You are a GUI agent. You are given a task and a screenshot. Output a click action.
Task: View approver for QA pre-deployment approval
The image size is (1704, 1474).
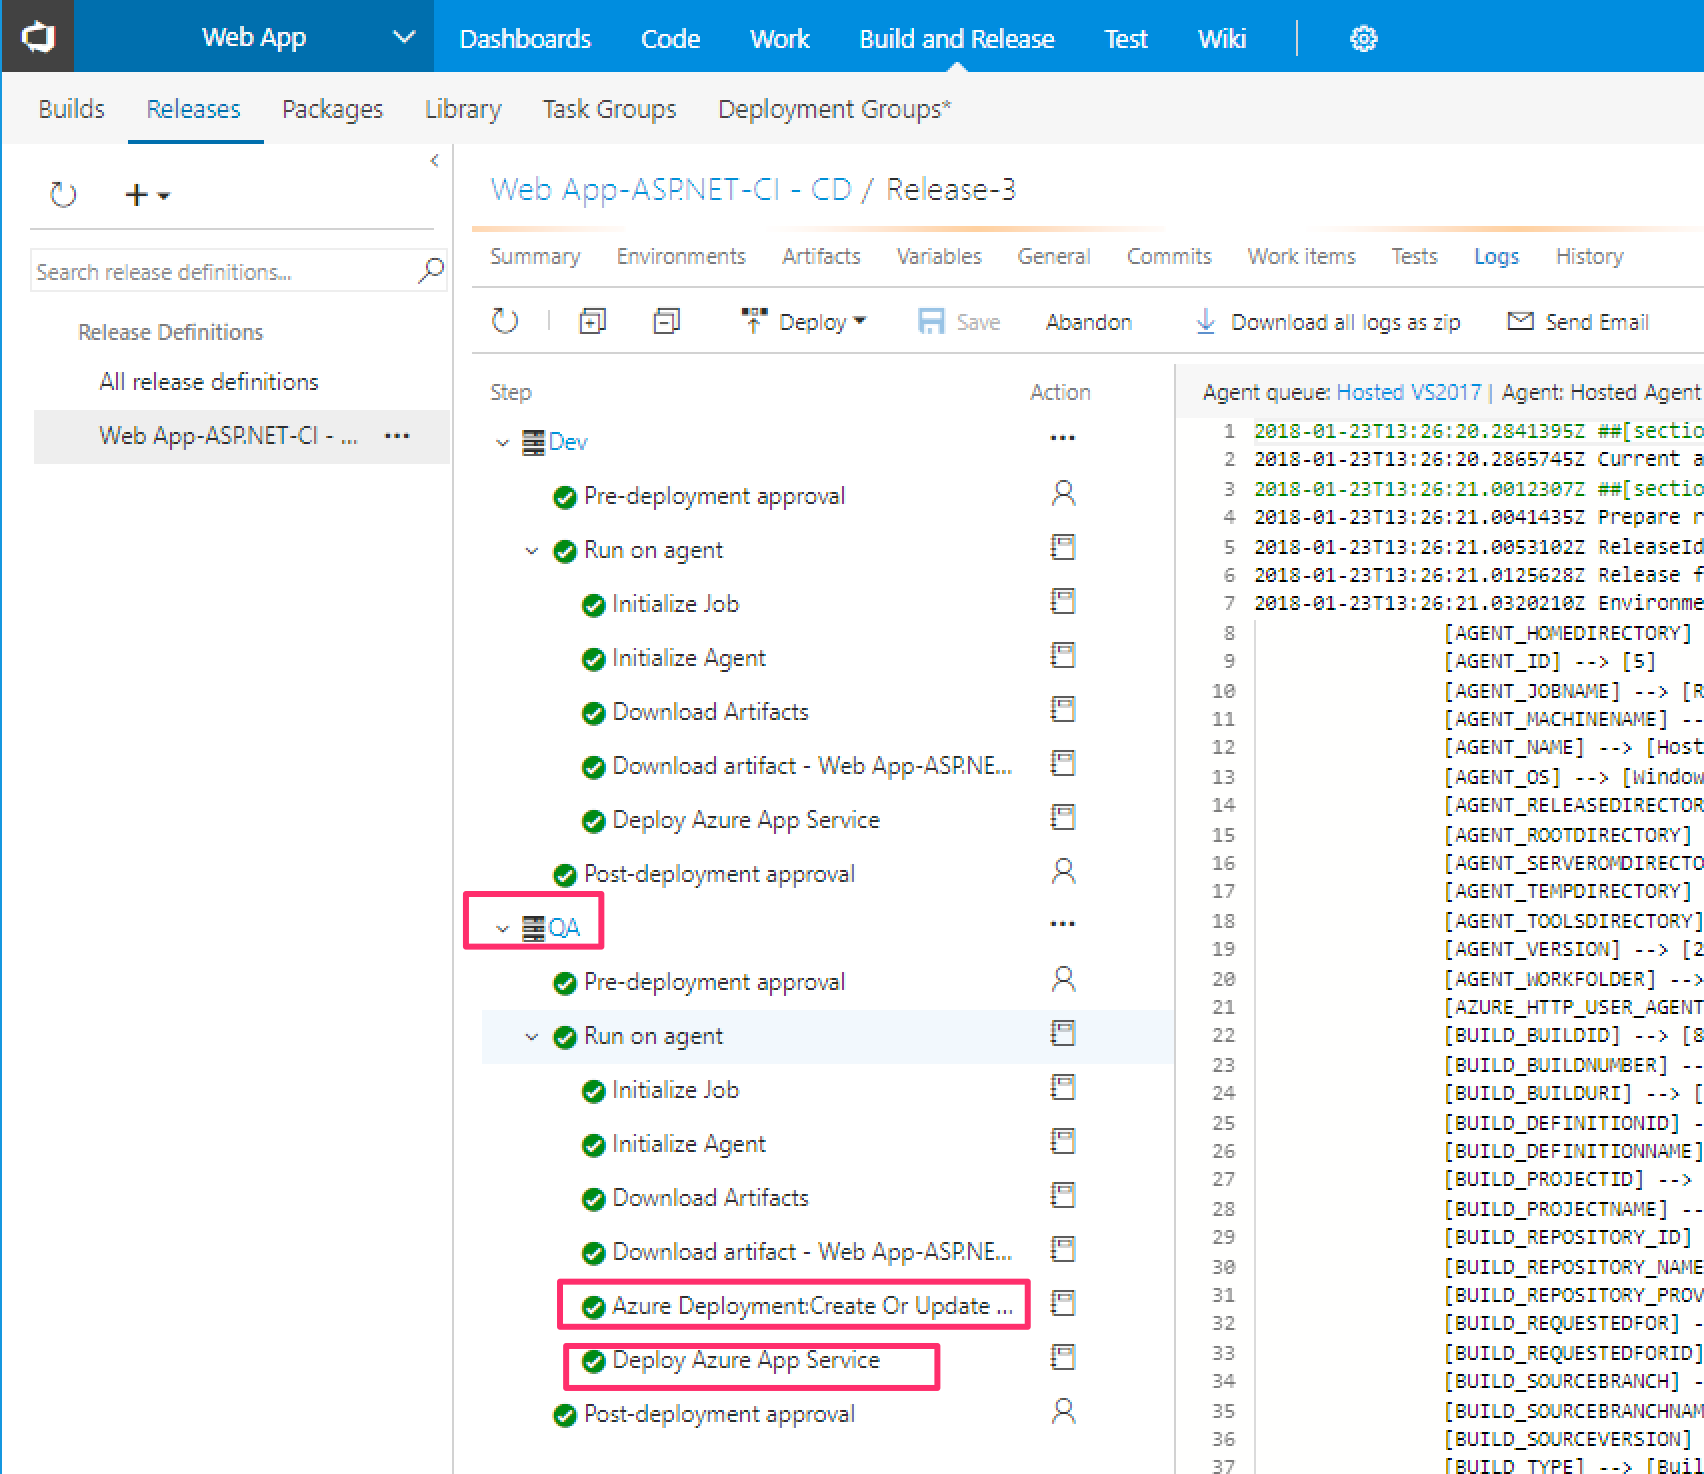coord(1063,979)
